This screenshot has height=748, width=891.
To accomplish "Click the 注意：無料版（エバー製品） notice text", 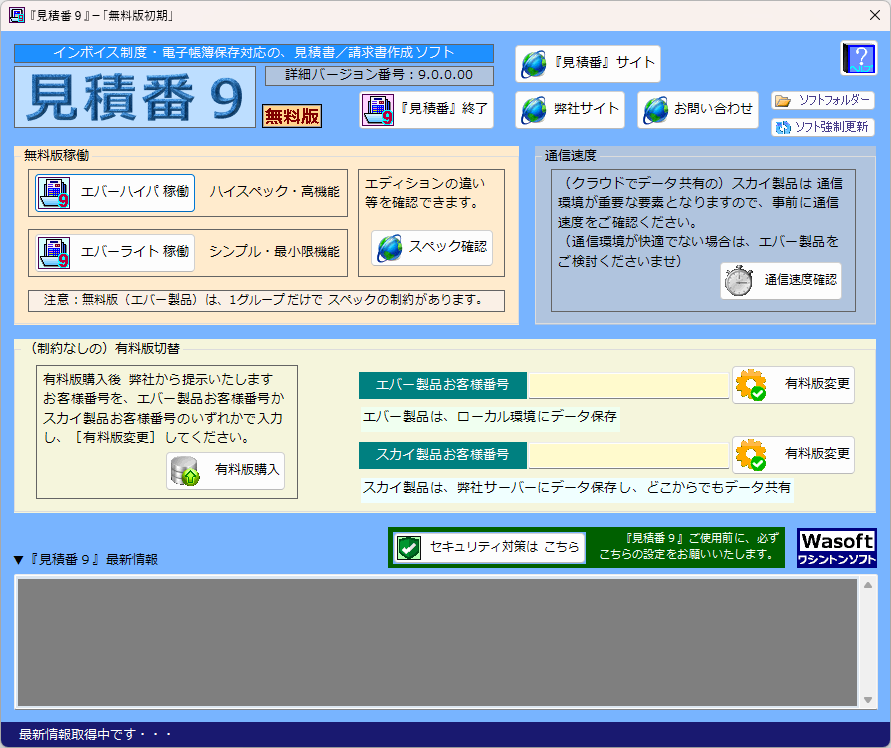I will 266,301.
